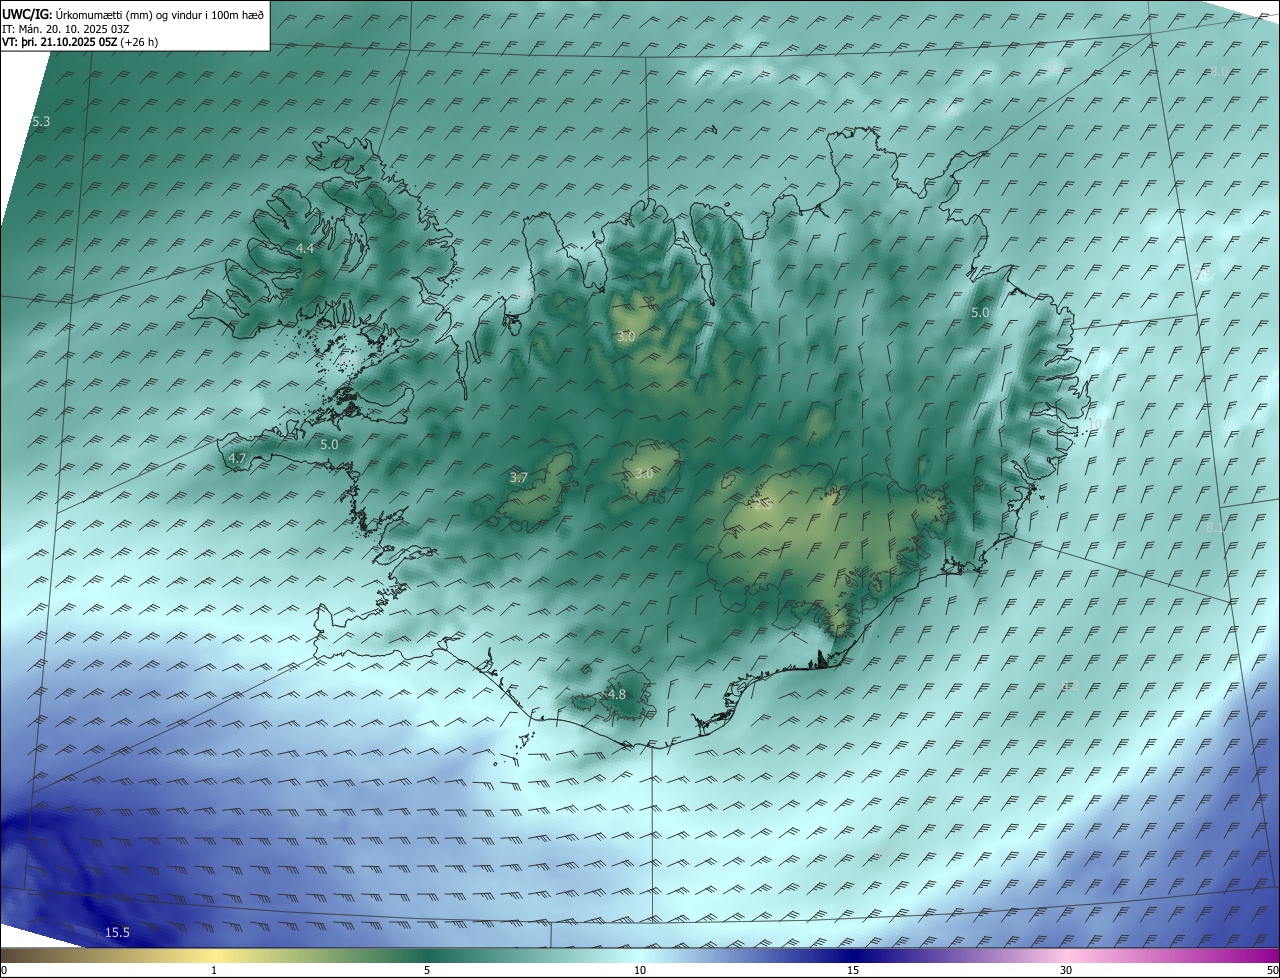Image resolution: width=1280 pixels, height=978 pixels.
Task: Click the pale yellow band above the 1 tick
Action: [214, 955]
